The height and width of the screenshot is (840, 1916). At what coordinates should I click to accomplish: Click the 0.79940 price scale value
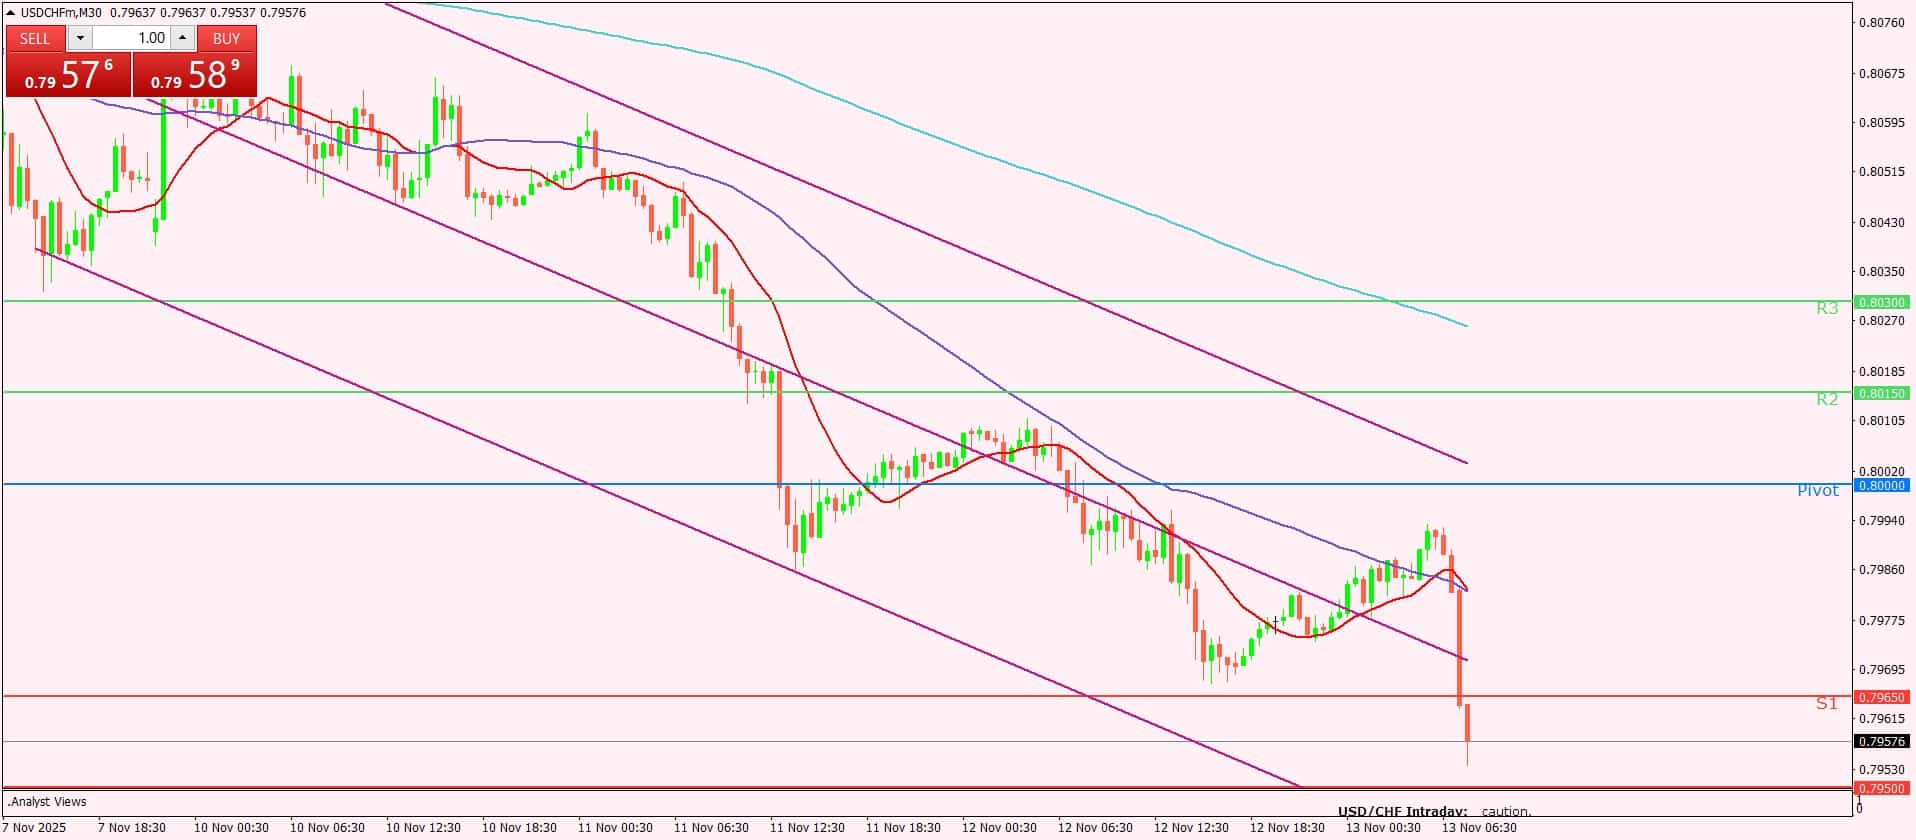(1881, 520)
